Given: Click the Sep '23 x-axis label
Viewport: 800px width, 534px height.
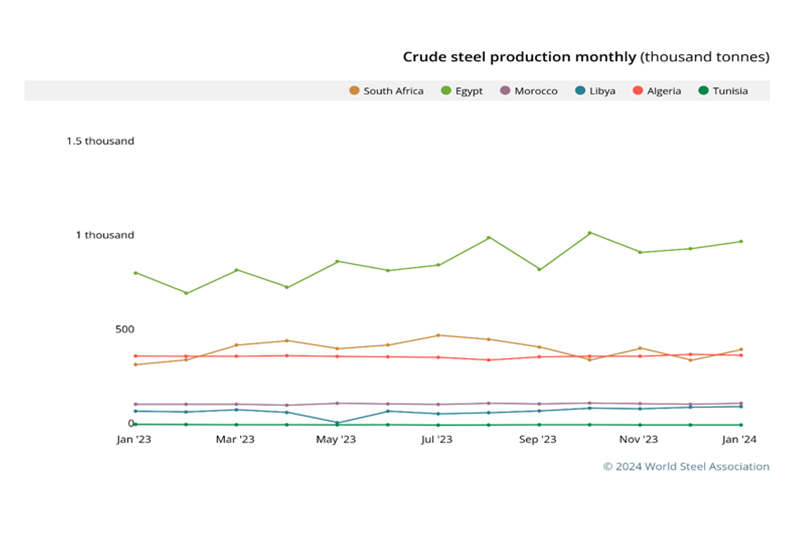Looking at the screenshot, I should click(x=539, y=439).
